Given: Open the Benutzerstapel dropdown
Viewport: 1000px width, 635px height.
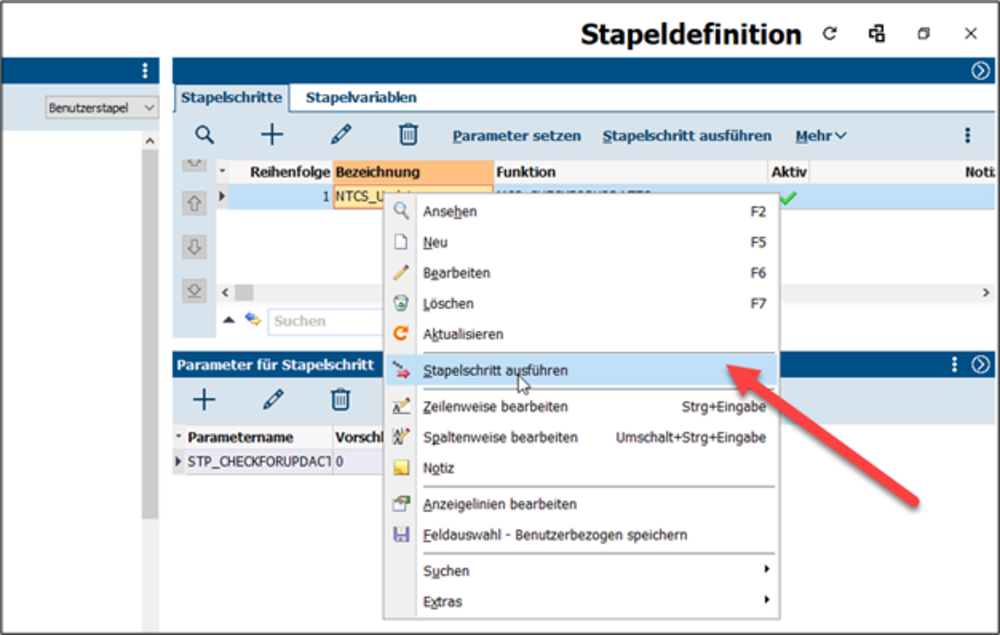Looking at the screenshot, I should (x=102, y=108).
